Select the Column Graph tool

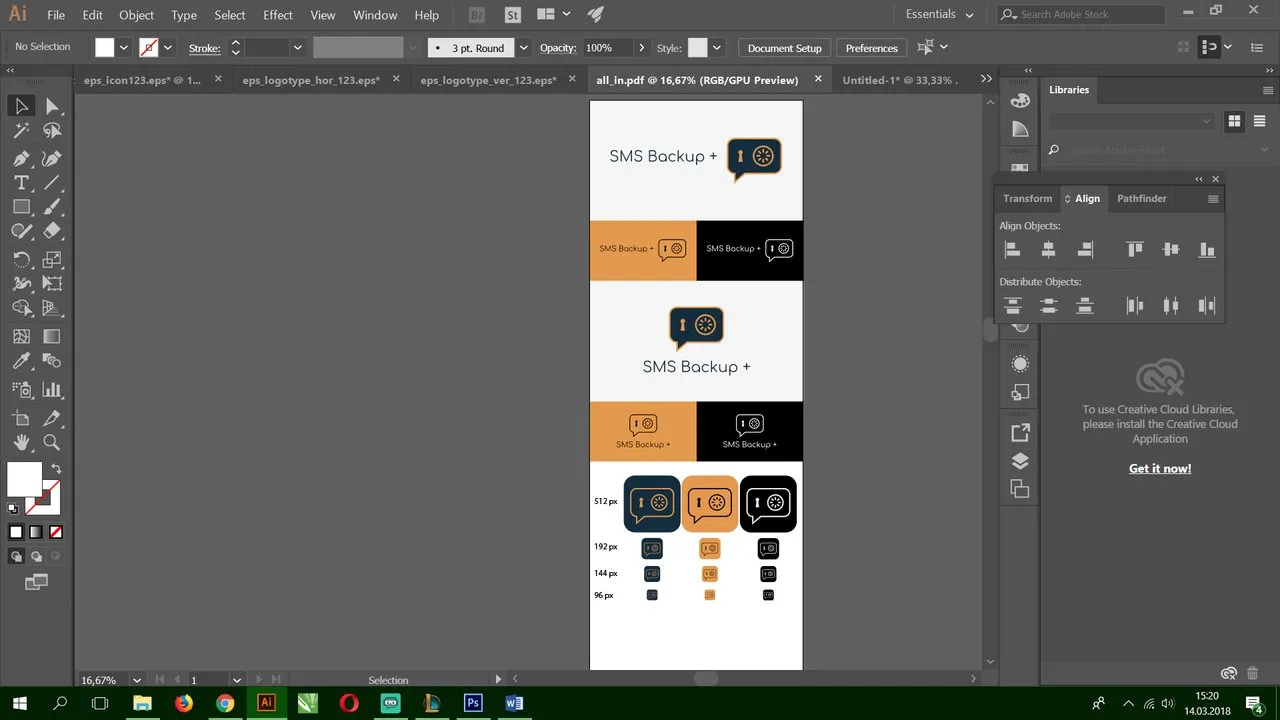pos(52,390)
